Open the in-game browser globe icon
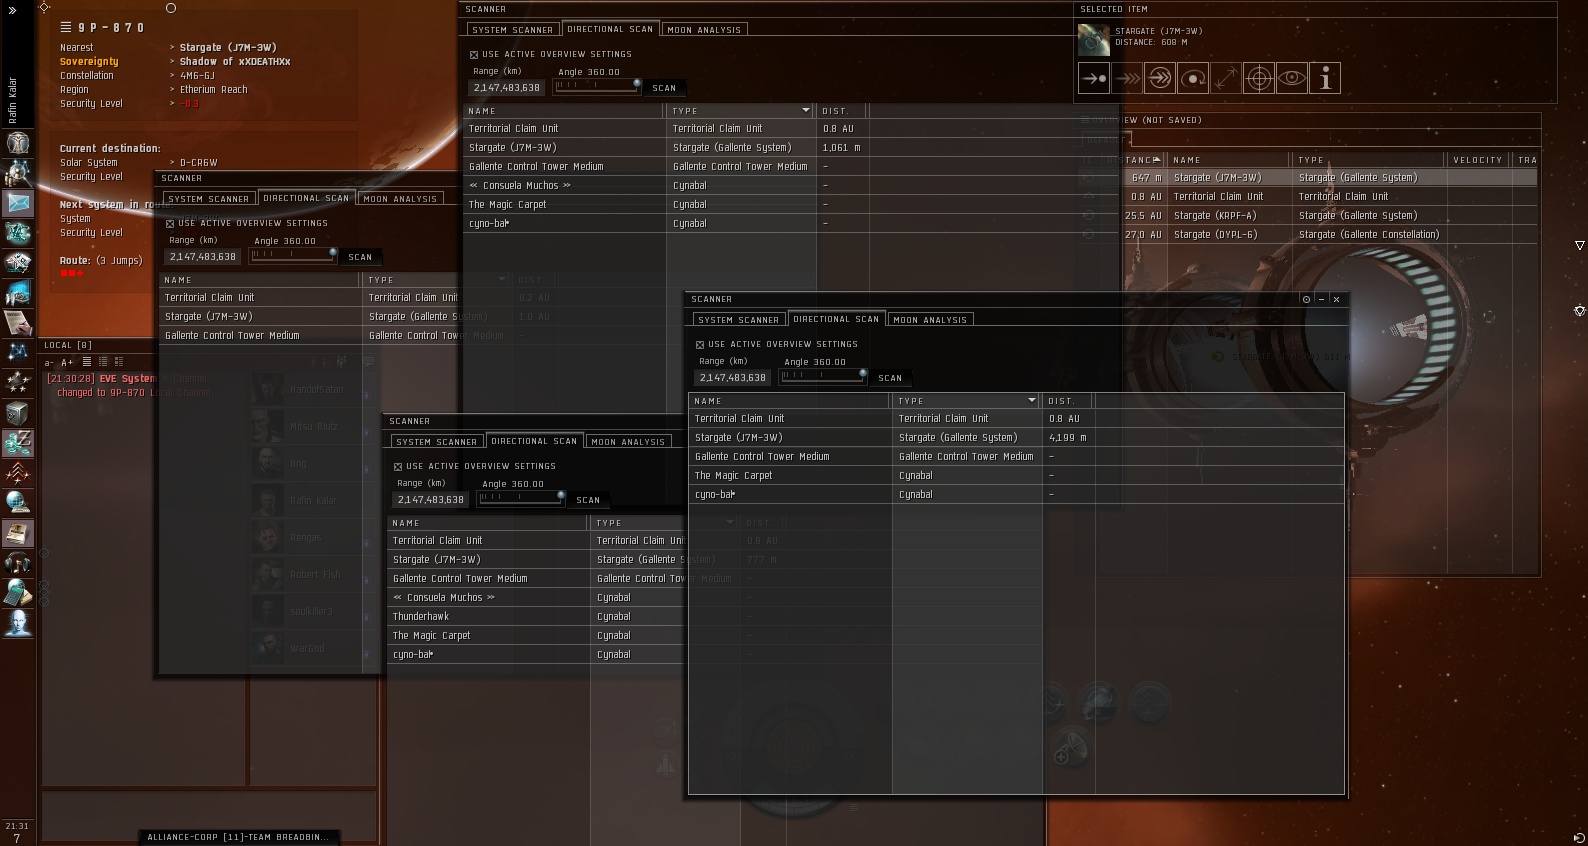1588x846 pixels. coord(18,502)
